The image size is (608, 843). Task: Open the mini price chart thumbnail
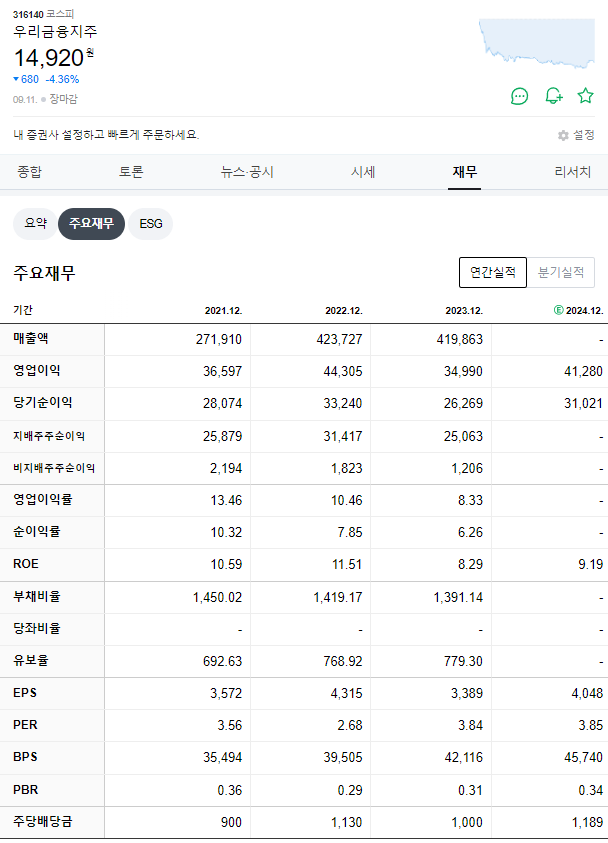point(537,44)
